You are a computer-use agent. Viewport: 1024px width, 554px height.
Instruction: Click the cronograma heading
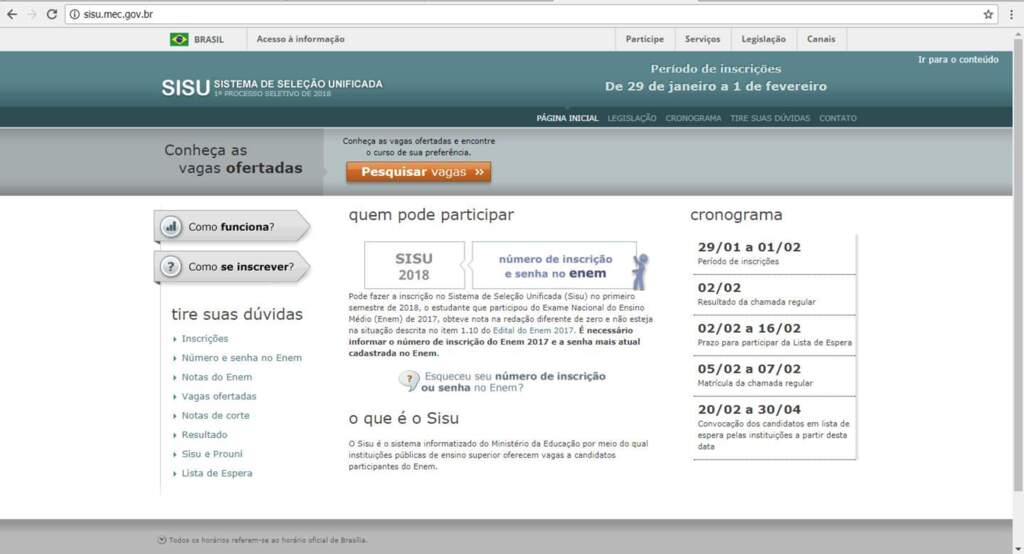click(736, 215)
